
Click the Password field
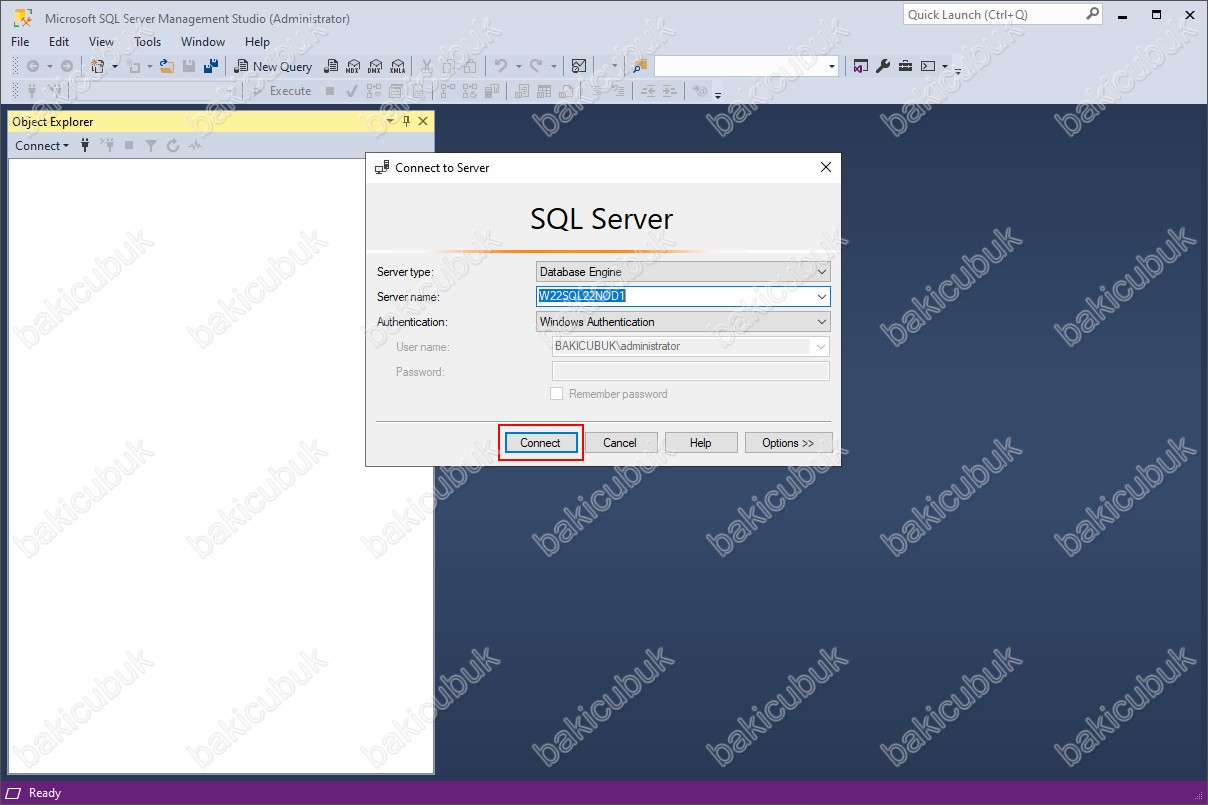[x=691, y=371]
